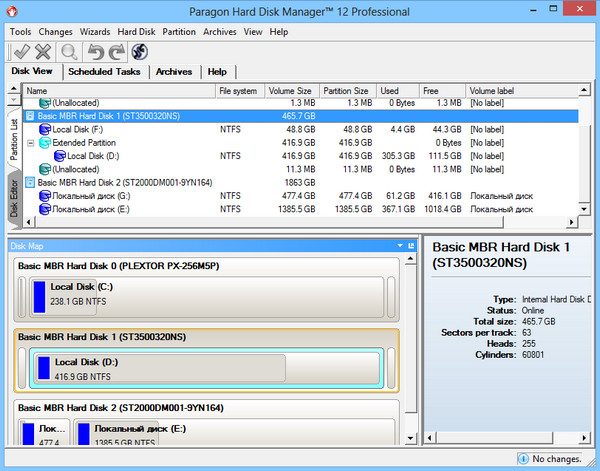Click the 11.3 MB Unallocated disk icon
The image size is (600, 471).
click(x=45, y=169)
